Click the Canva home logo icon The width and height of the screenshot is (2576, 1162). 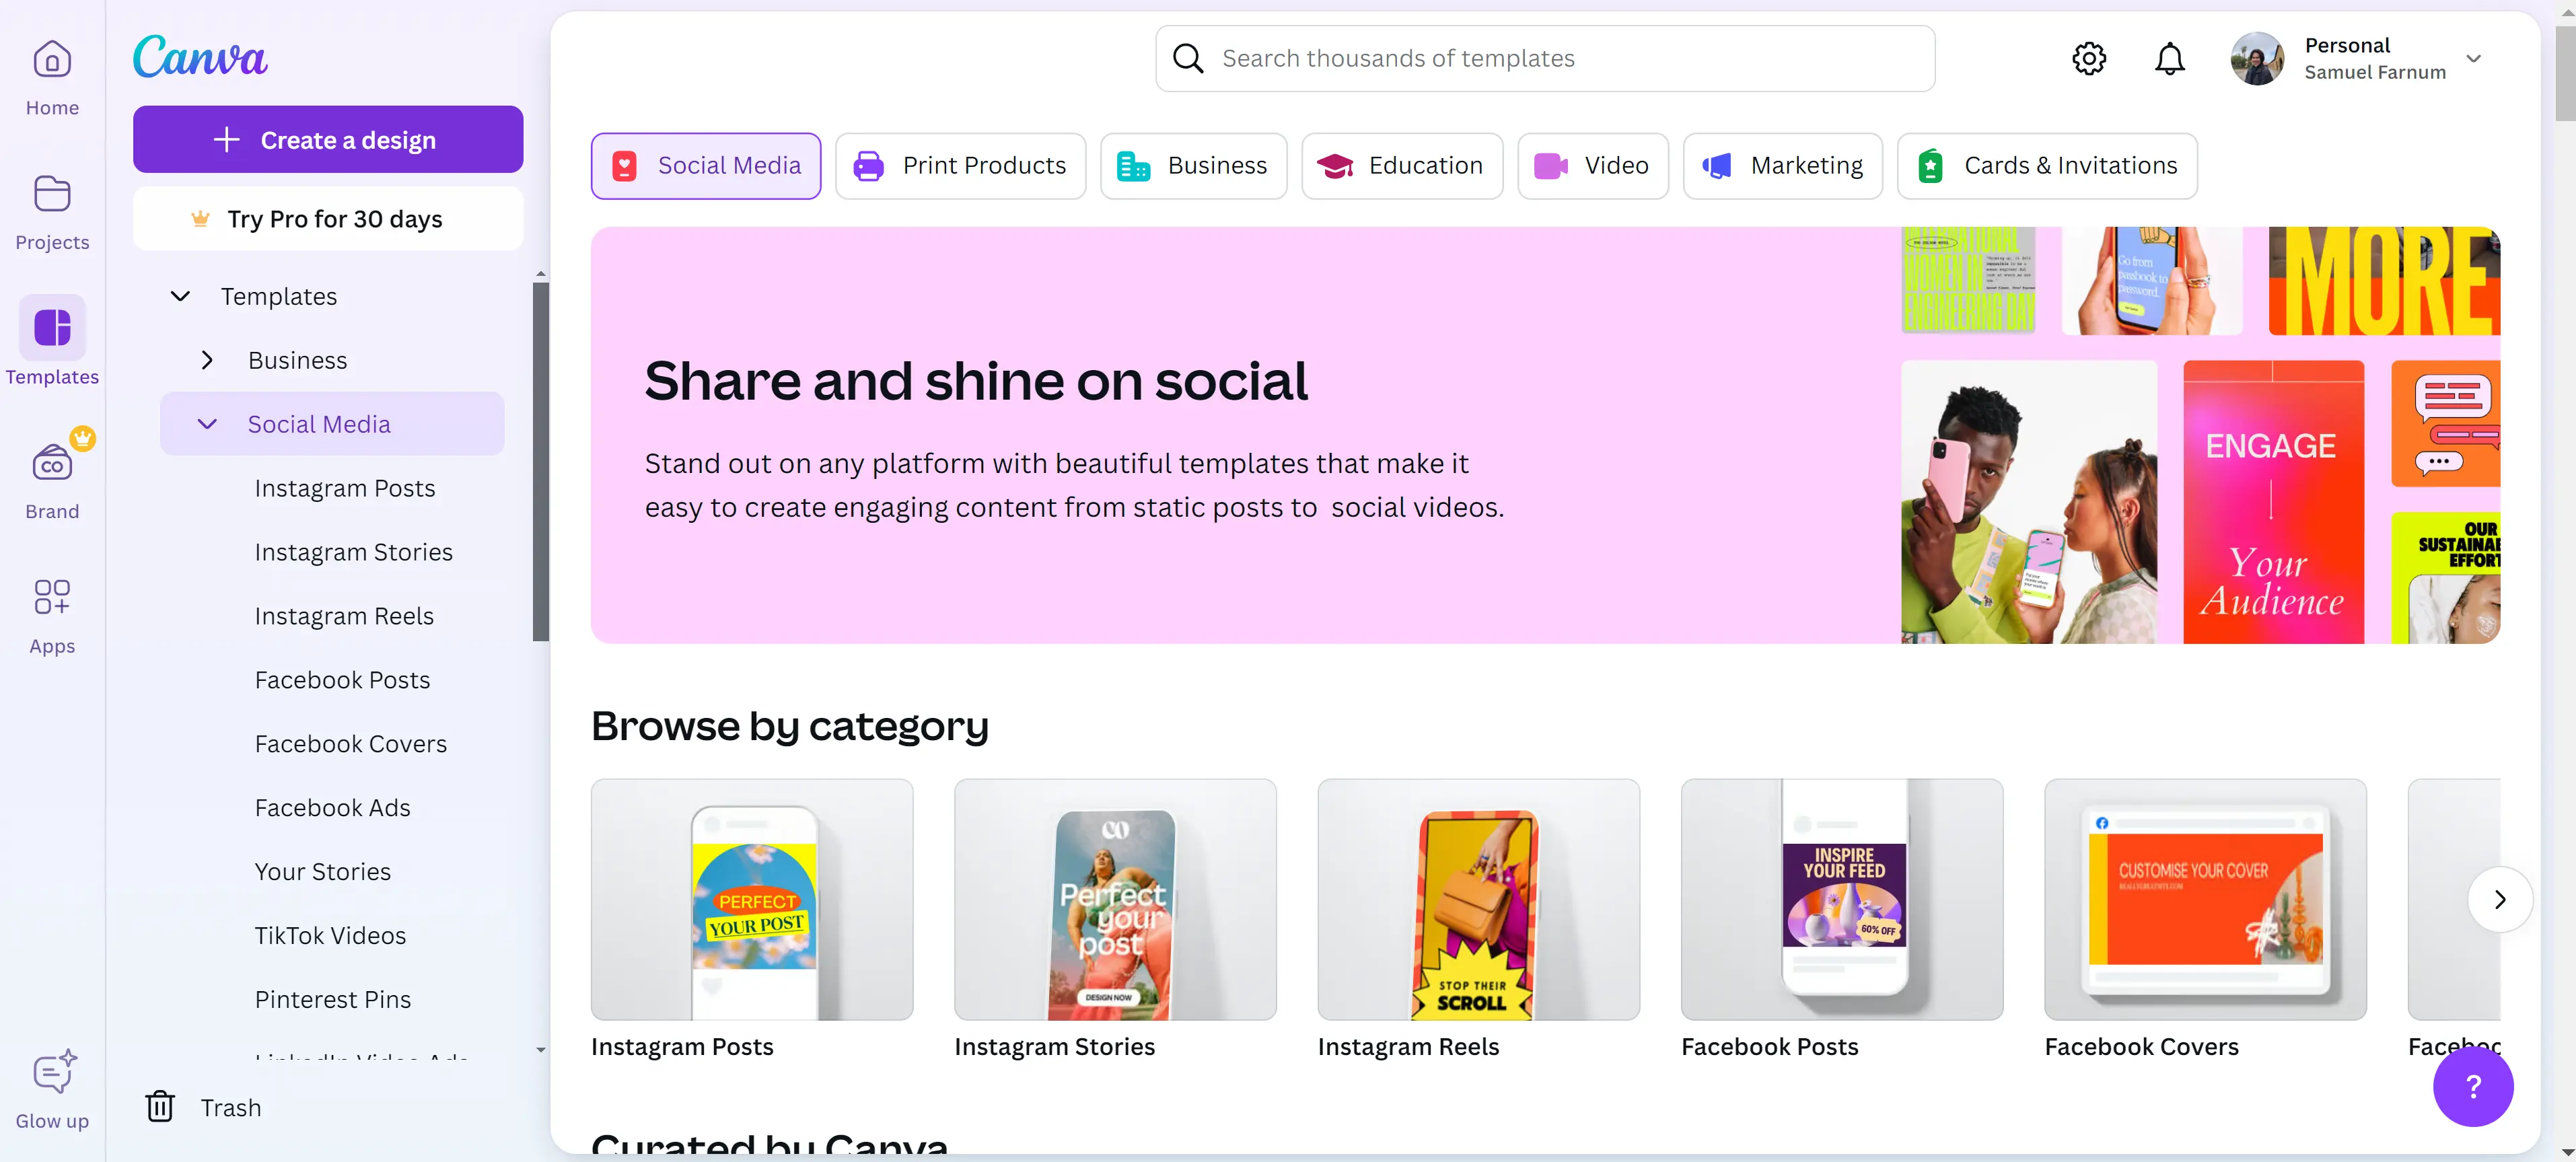(201, 57)
